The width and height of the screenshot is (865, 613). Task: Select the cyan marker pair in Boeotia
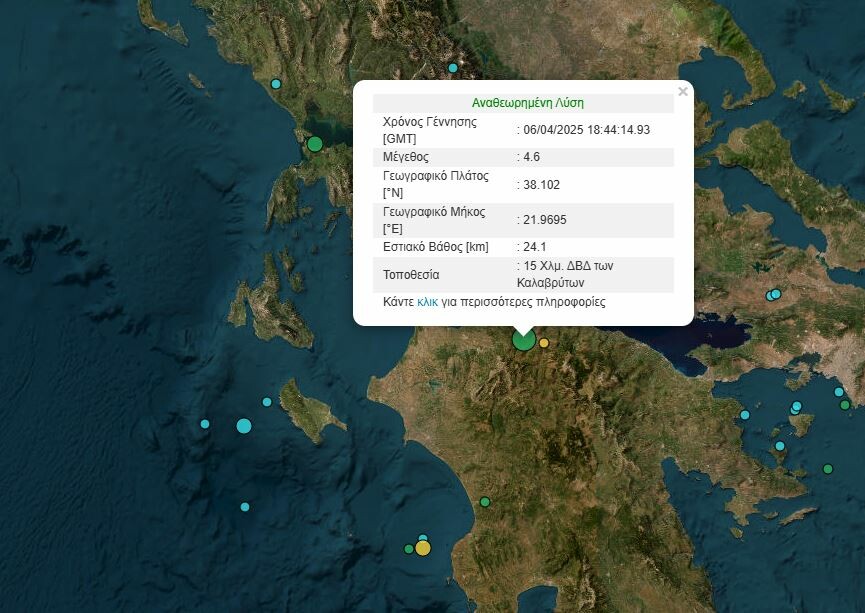(773, 295)
